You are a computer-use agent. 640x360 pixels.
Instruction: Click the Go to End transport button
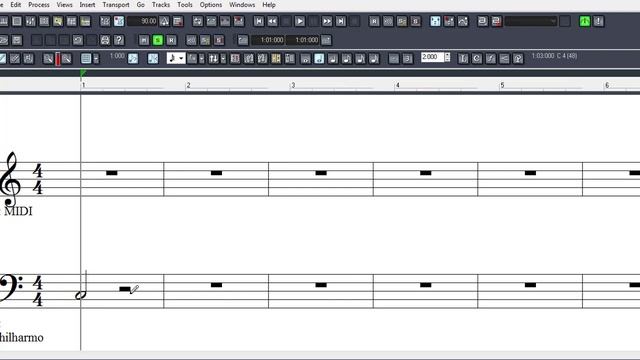(x=341, y=21)
